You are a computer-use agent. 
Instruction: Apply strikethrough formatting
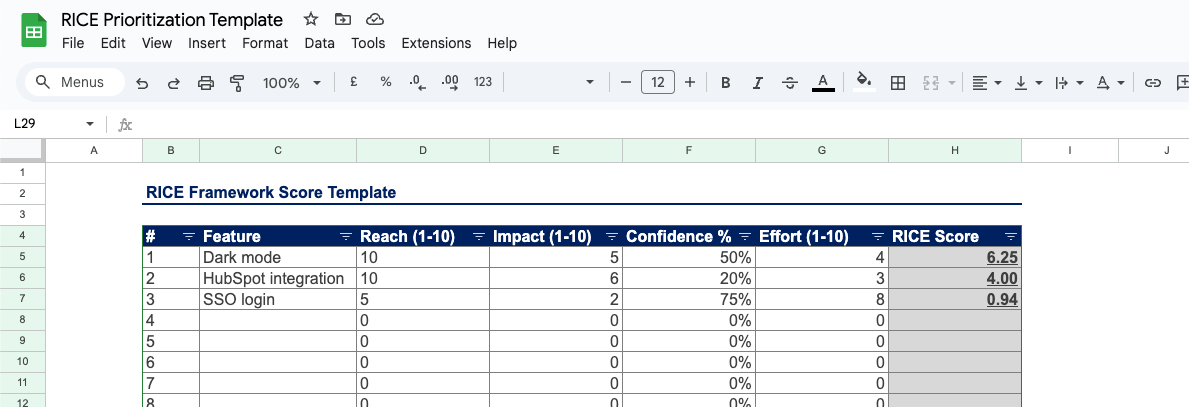pyautogui.click(x=789, y=83)
